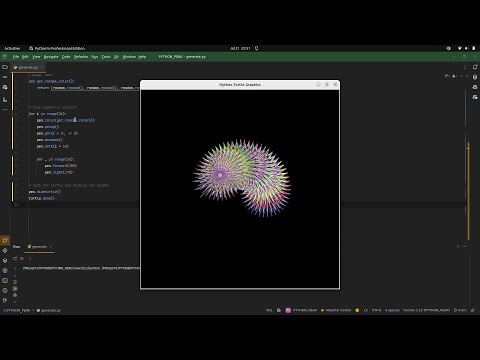Toggle soft-wrap in the Run console

tap(15, 282)
